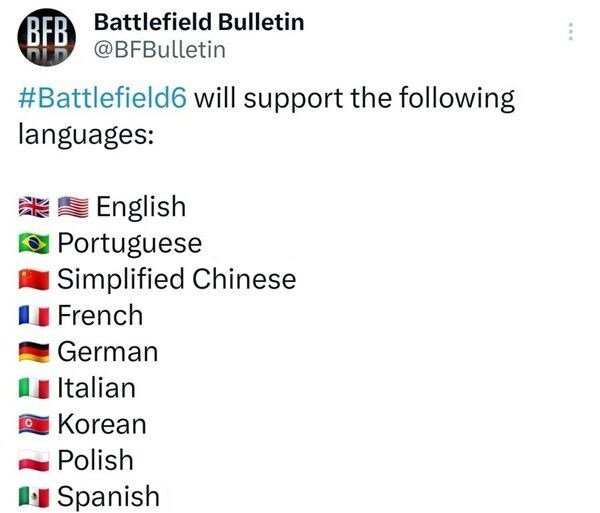Click the Portuguese text entry
600x513 pixels.
point(130,244)
